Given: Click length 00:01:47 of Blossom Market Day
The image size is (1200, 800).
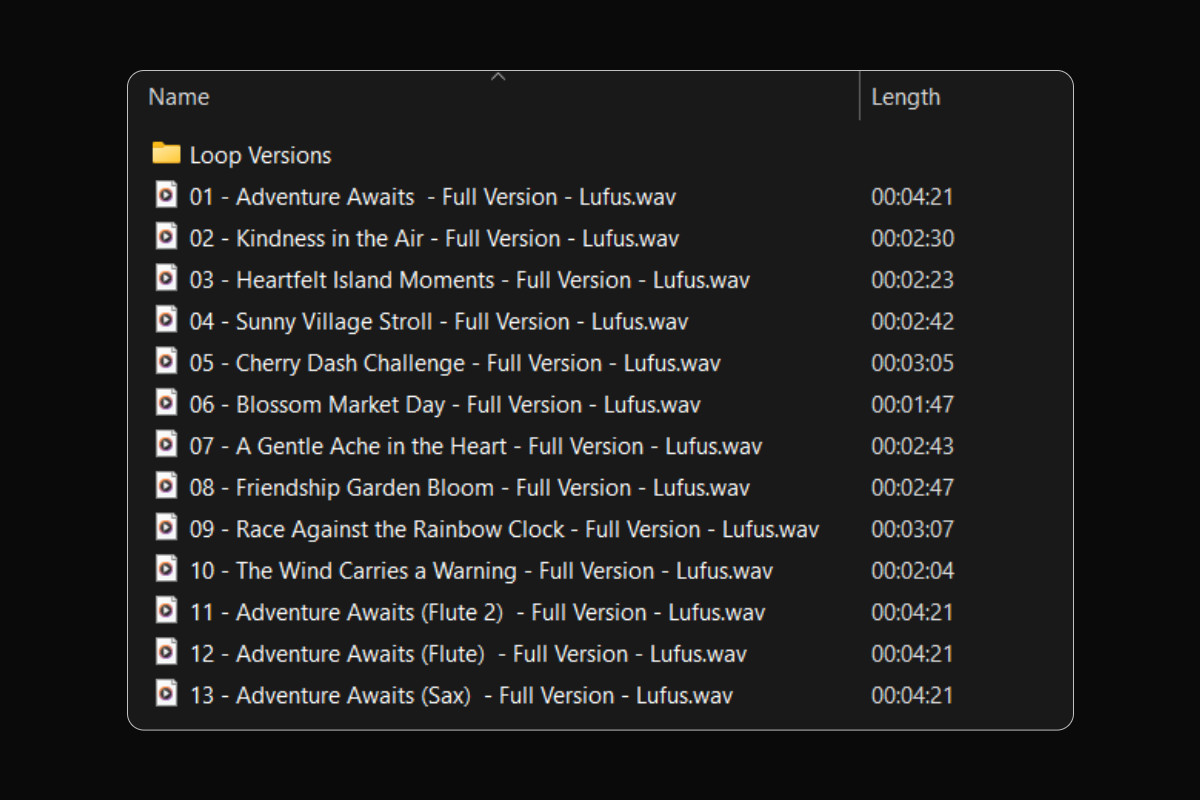Looking at the screenshot, I should (912, 405).
